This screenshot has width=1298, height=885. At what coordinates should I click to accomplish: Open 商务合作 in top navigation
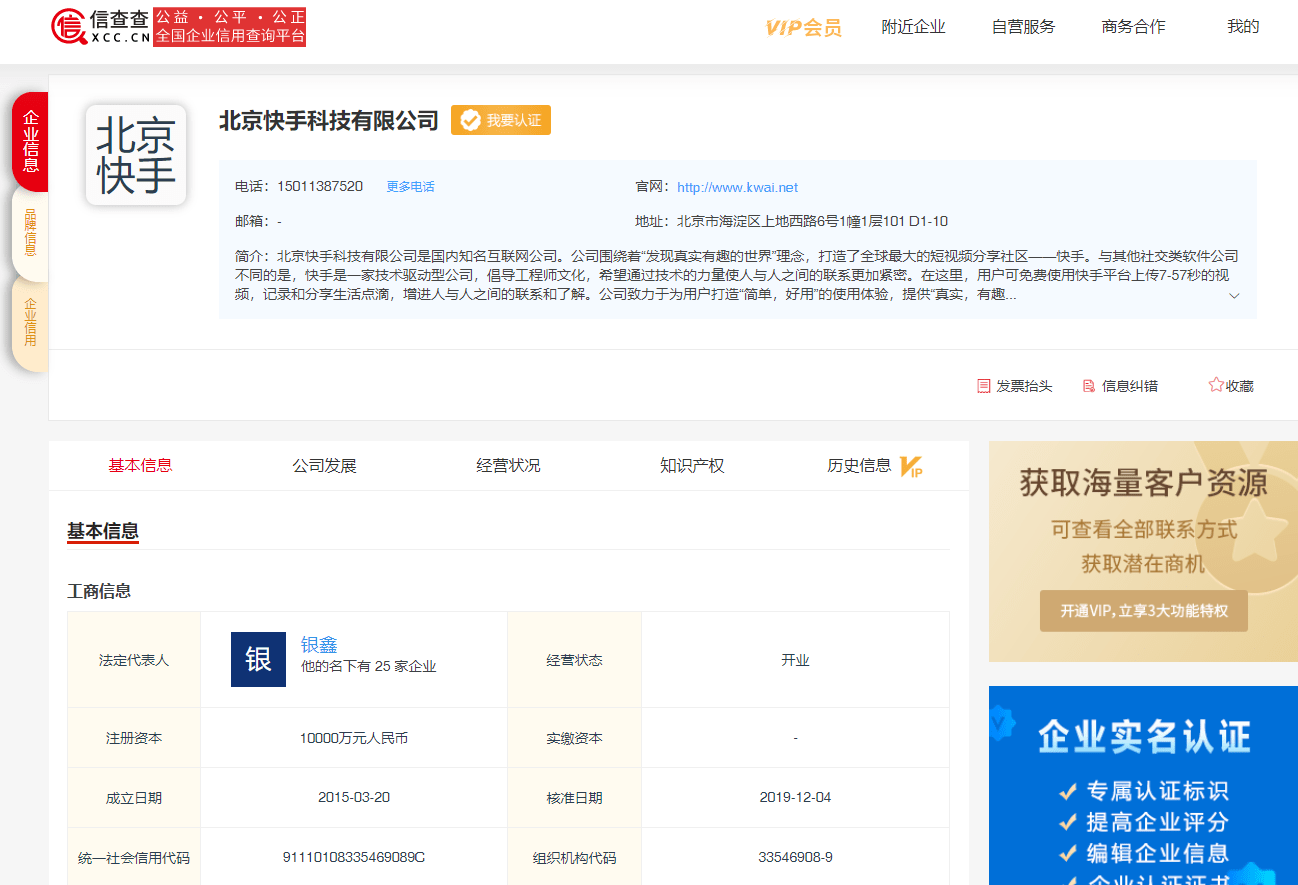[1133, 27]
